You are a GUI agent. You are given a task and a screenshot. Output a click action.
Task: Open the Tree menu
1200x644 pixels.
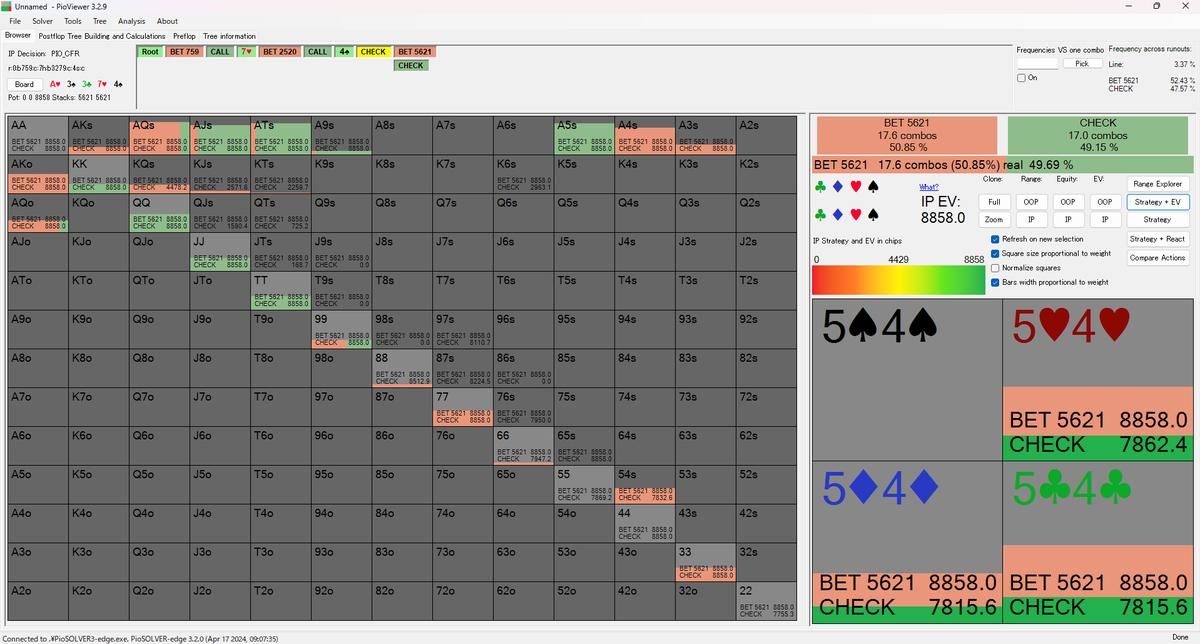click(x=100, y=21)
